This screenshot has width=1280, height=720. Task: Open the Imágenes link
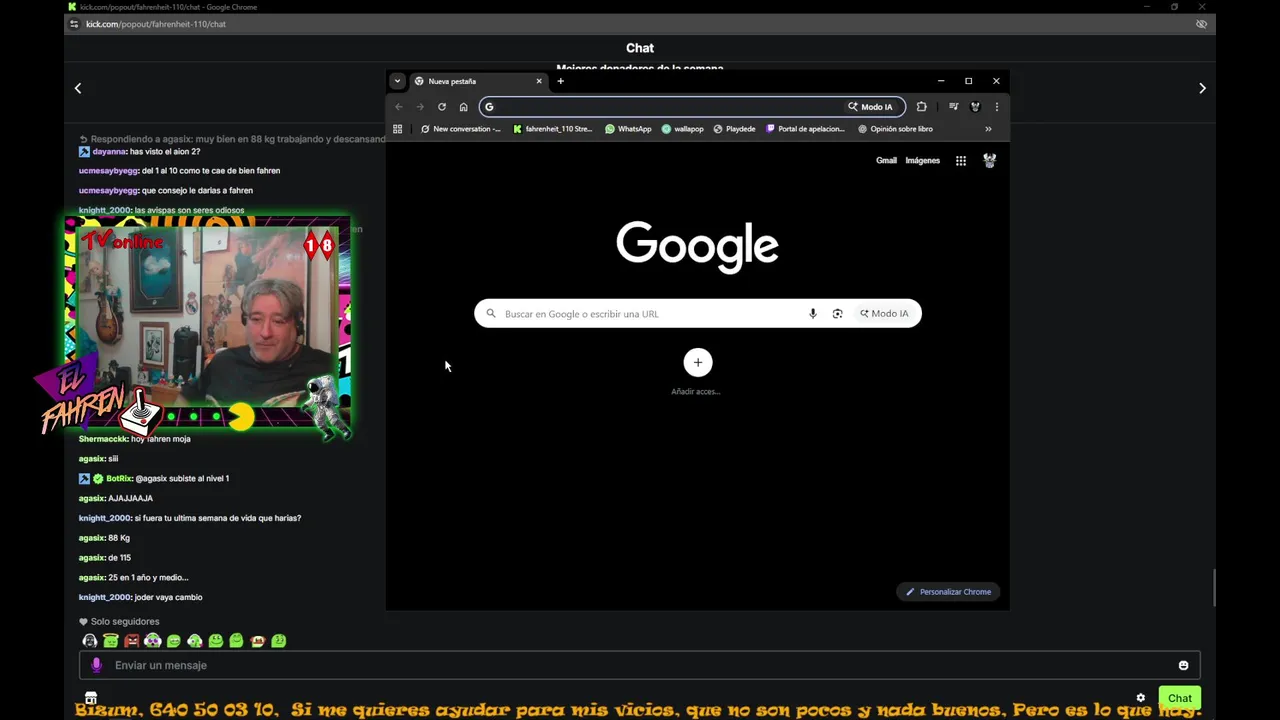(923, 161)
